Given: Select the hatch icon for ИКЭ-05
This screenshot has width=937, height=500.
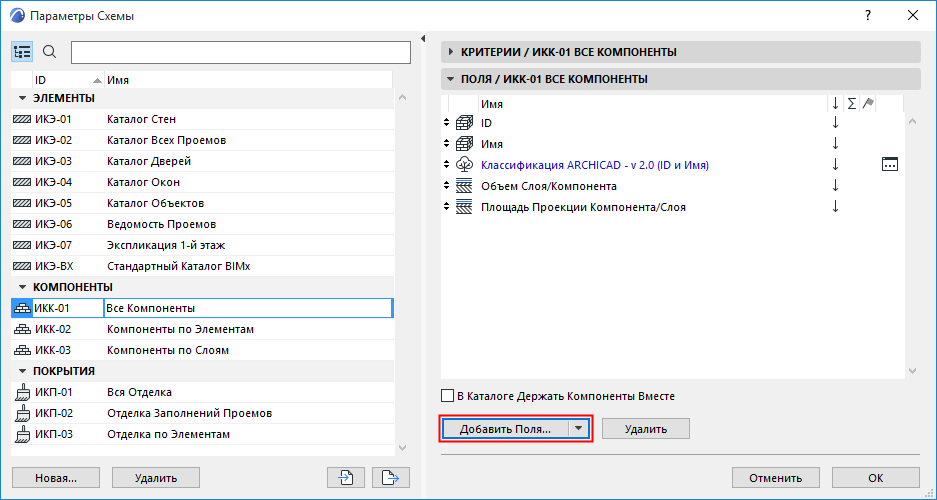Looking at the screenshot, I should point(22,203).
